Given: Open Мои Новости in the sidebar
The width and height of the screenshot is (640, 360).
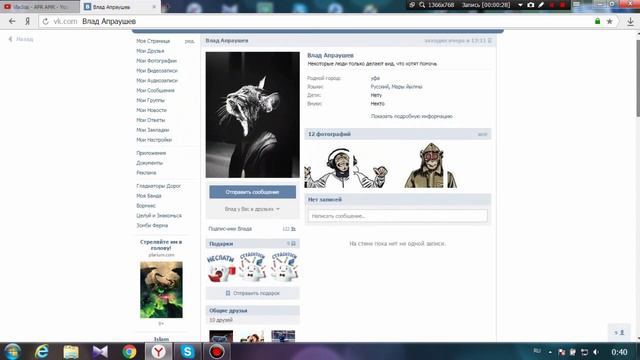Looking at the screenshot, I should pos(151,110).
